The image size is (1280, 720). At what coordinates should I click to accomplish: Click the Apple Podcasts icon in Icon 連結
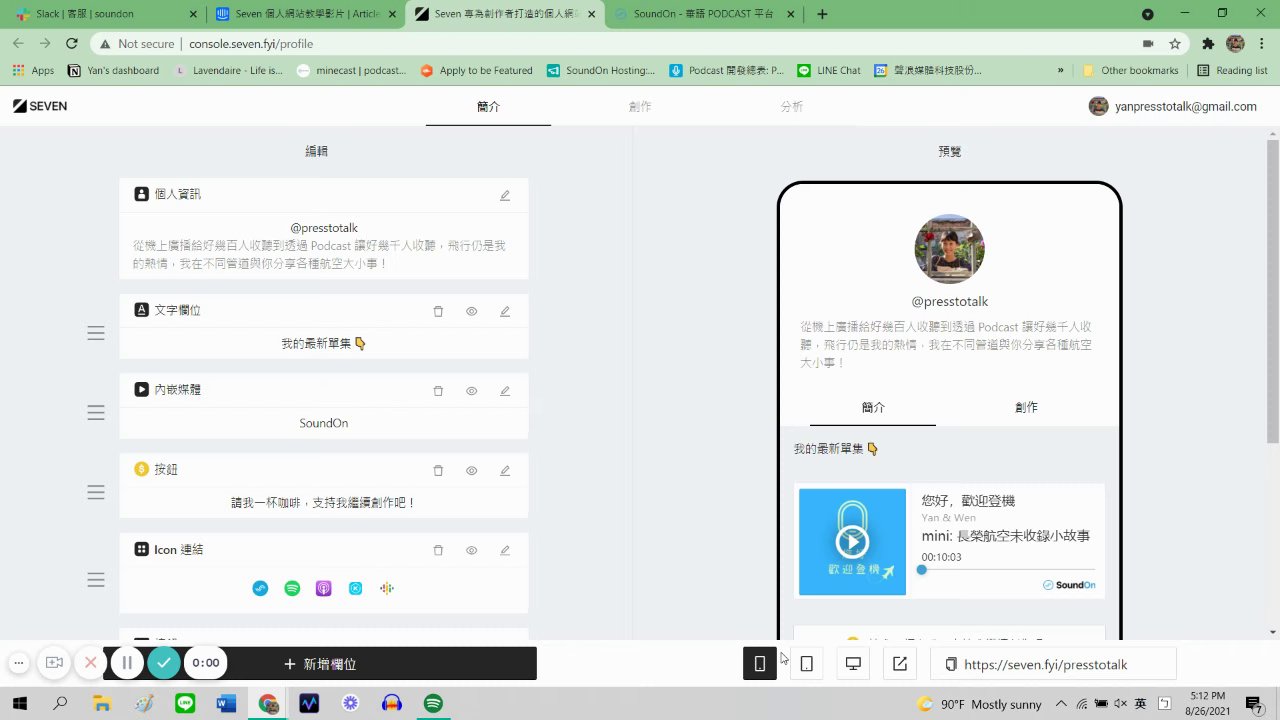(324, 589)
